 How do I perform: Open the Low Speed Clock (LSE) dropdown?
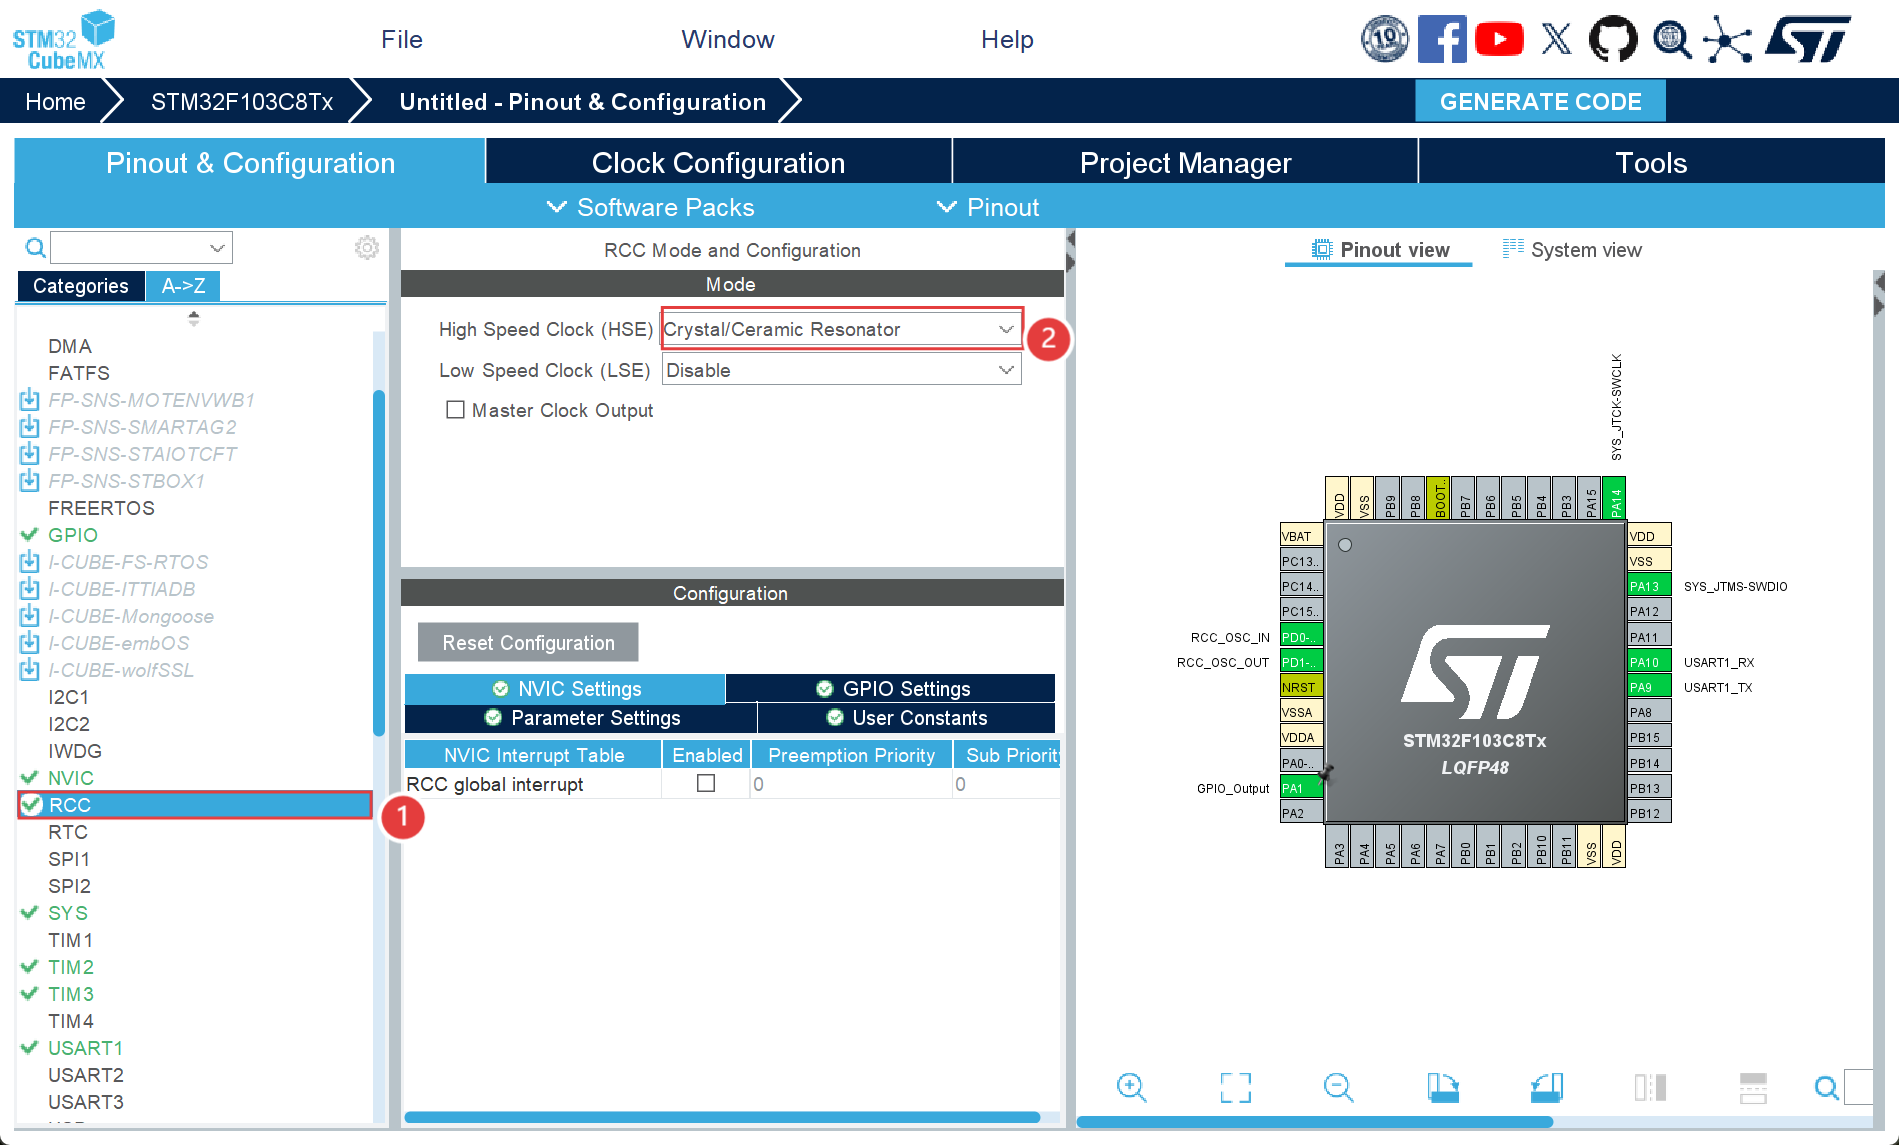(x=841, y=371)
